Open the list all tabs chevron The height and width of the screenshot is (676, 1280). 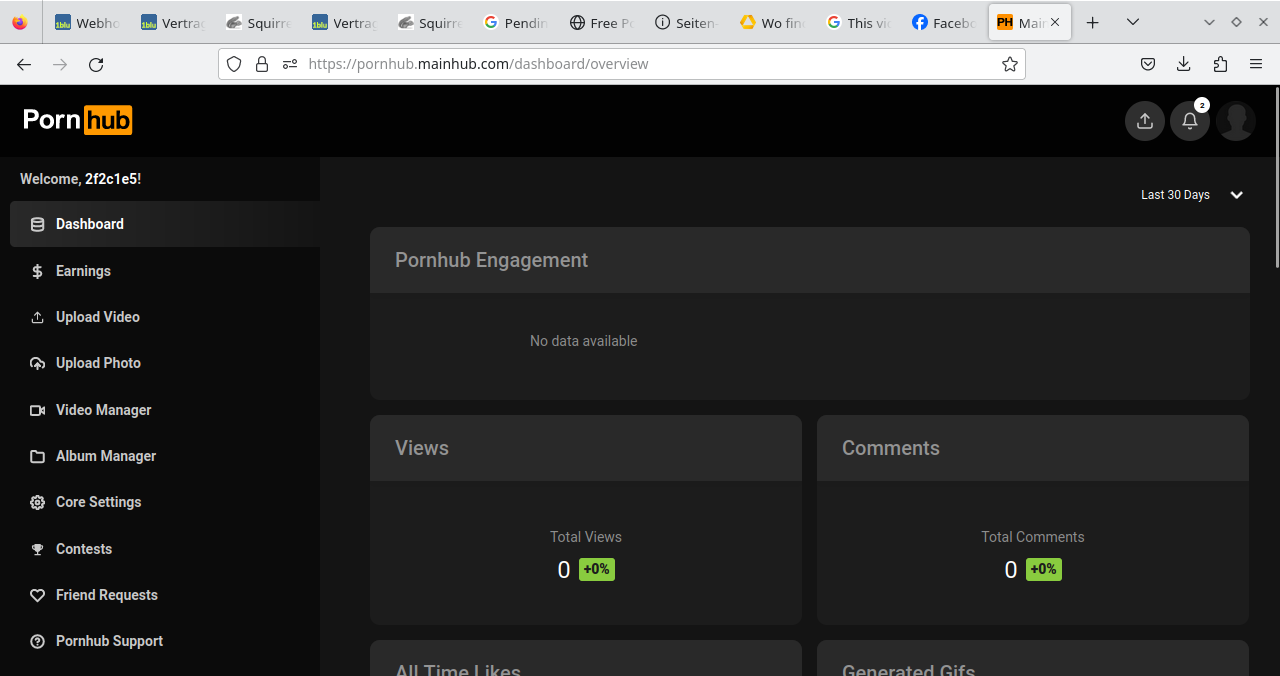pos(1132,22)
